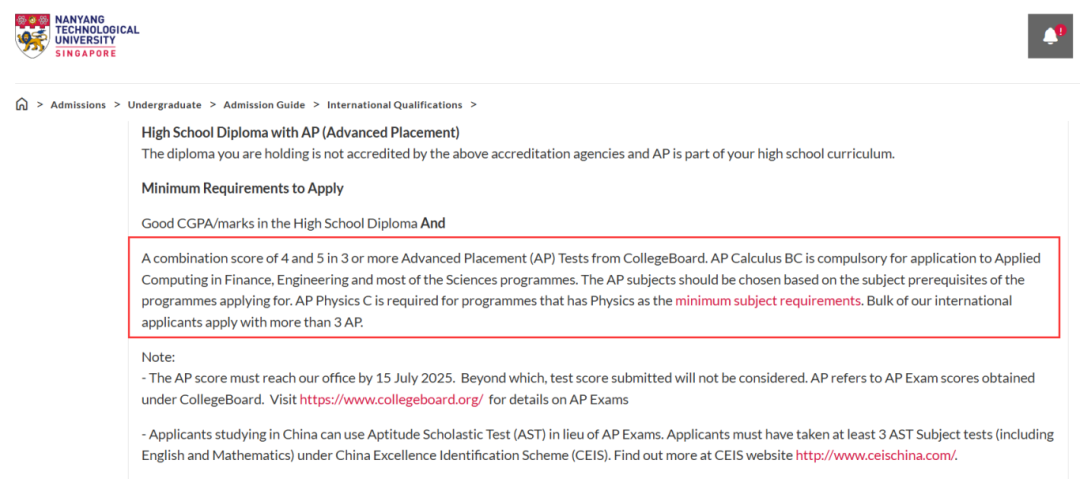Navigate to the Undergraduate breadcrumb
This screenshot has height=479, width=1080.
[x=165, y=105]
